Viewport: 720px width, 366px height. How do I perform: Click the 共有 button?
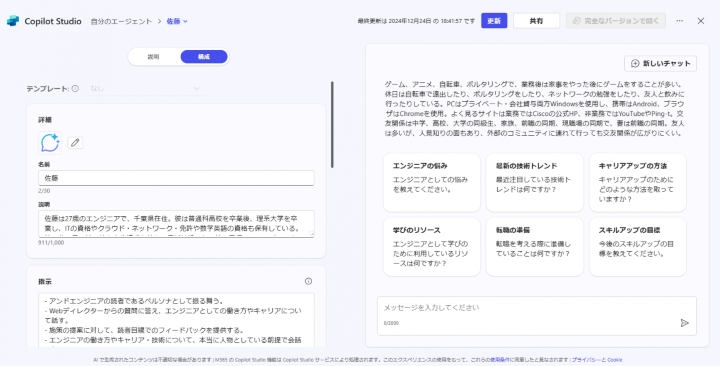pos(536,21)
